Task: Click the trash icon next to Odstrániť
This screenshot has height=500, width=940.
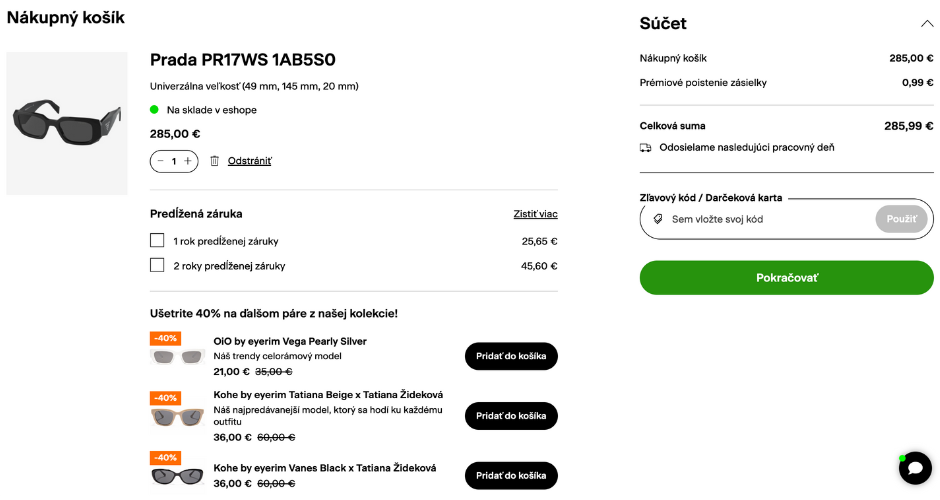Action: coord(214,161)
